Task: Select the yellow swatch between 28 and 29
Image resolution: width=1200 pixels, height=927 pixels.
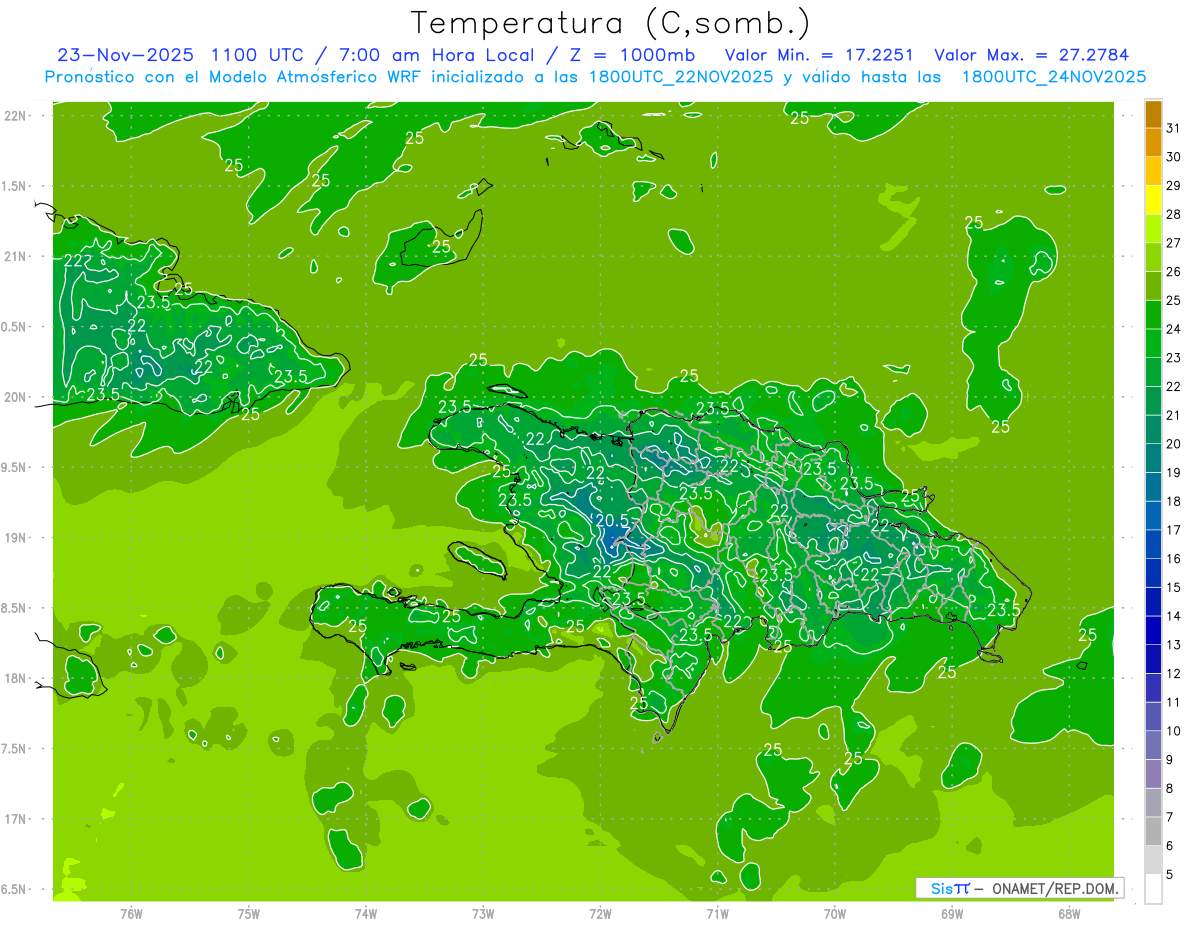Action: (x=1153, y=200)
